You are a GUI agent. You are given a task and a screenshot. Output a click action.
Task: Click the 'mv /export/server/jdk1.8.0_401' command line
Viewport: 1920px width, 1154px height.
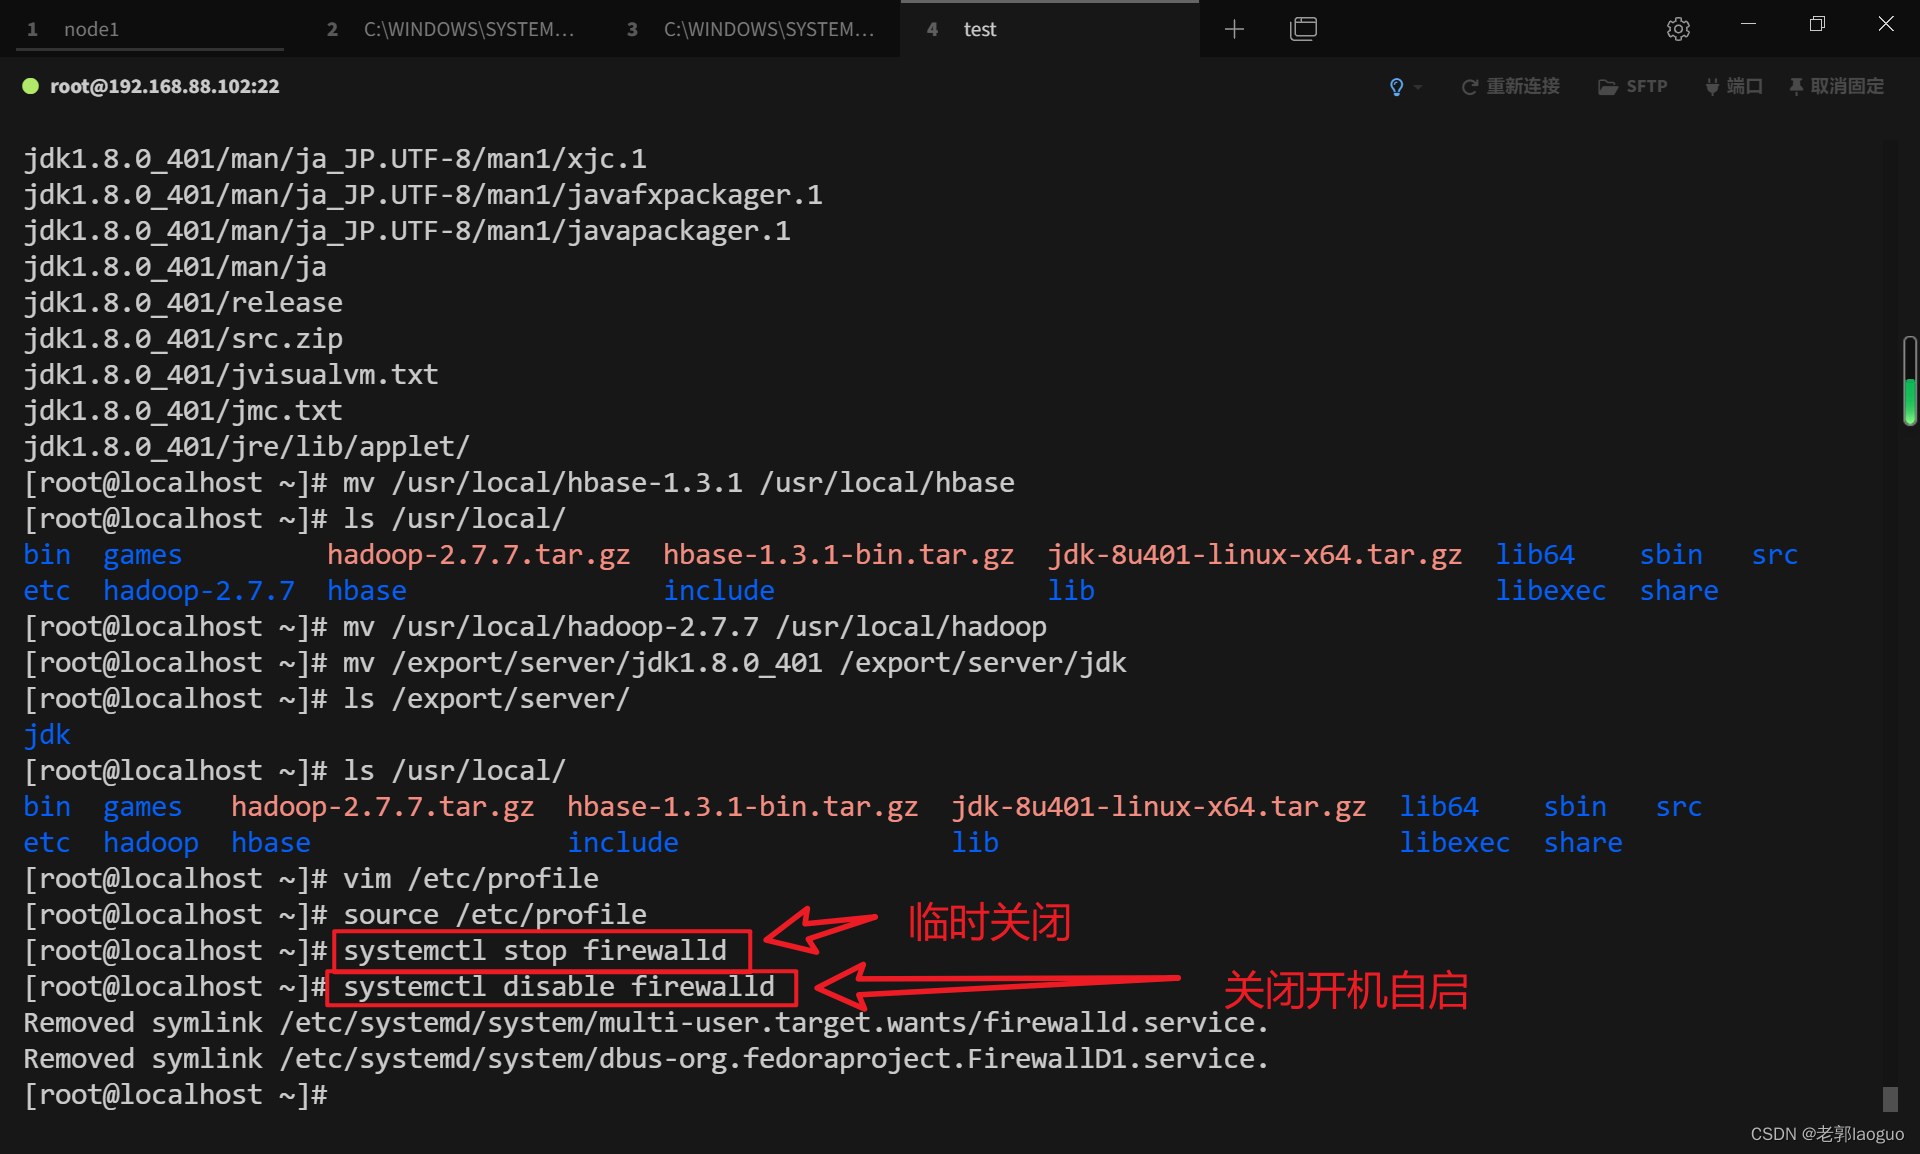point(575,662)
